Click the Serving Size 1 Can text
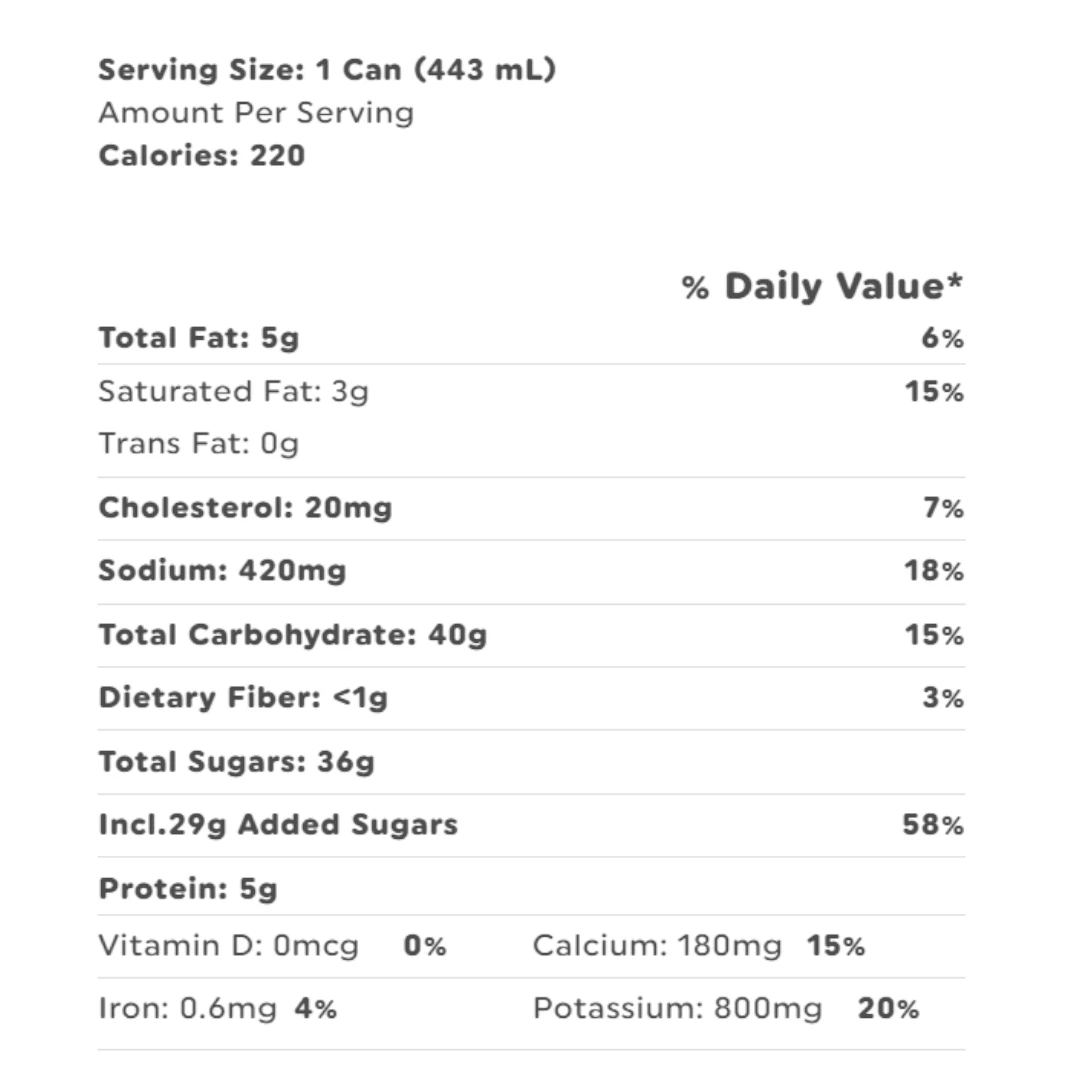 tap(326, 71)
